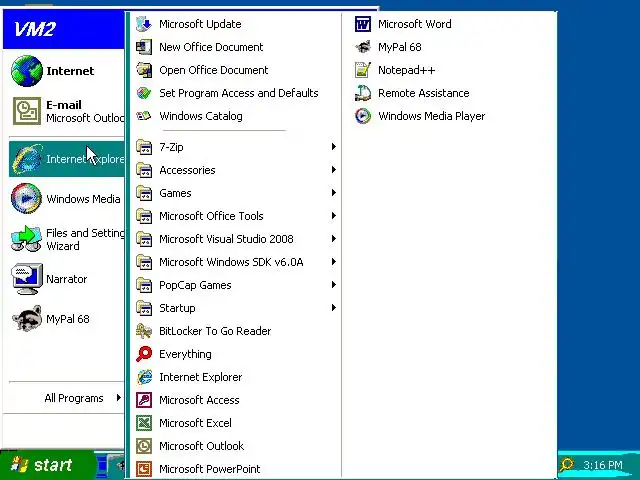Click the Windows Catalog icon
This screenshot has width=640, height=480.
[x=144, y=116]
